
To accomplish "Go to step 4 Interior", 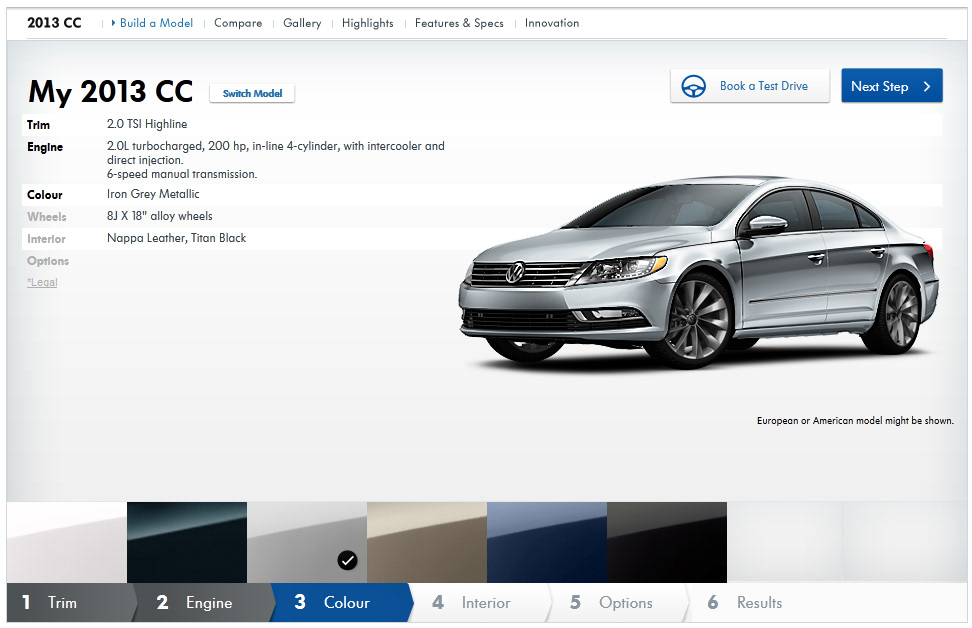I will tap(480, 603).
